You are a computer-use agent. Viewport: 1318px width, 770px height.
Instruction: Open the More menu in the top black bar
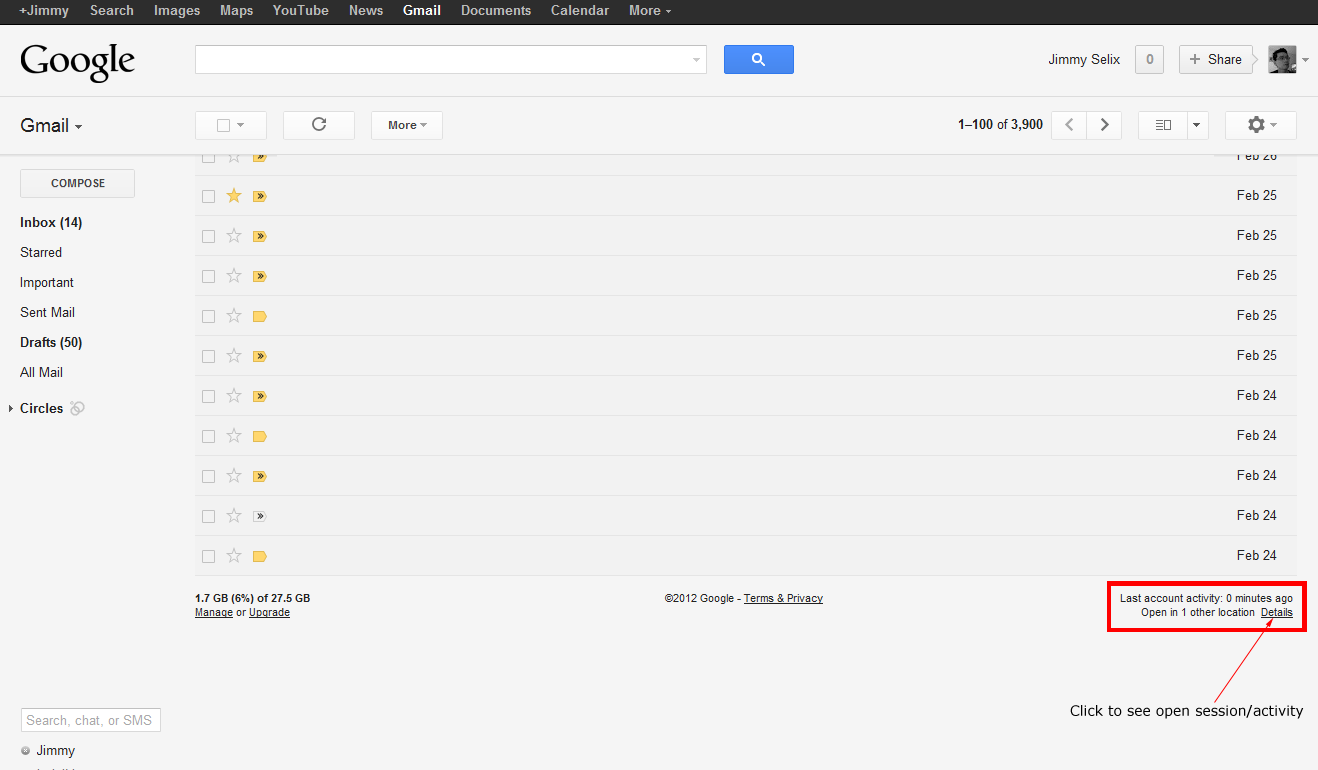(x=650, y=11)
